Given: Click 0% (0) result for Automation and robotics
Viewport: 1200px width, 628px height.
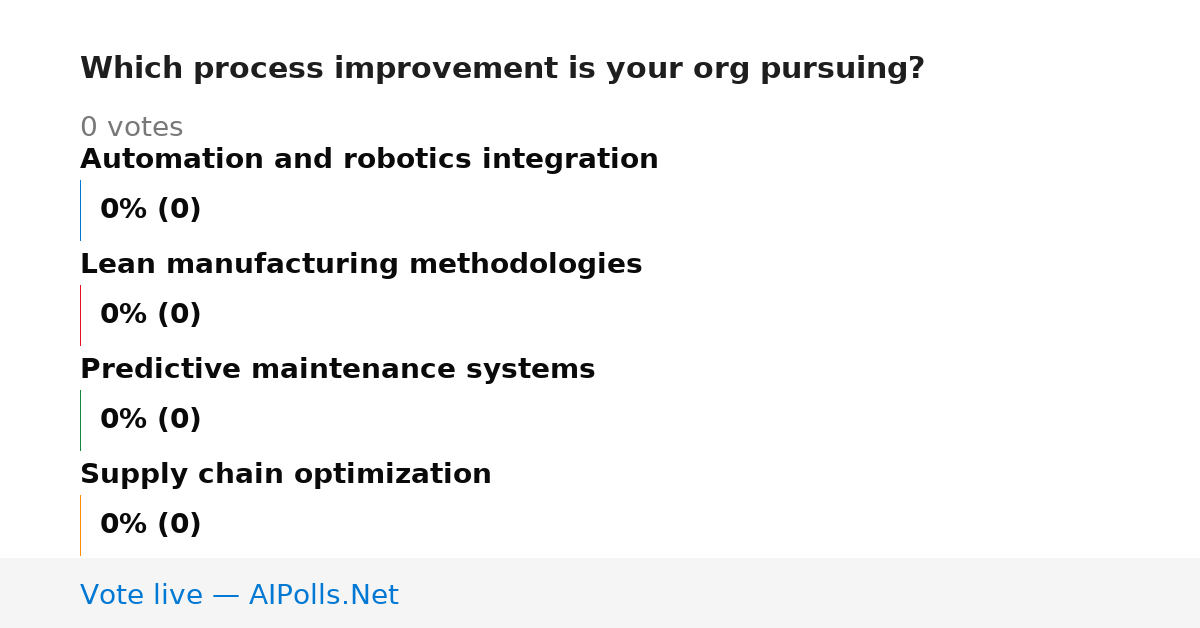Looking at the screenshot, I should click(151, 210).
